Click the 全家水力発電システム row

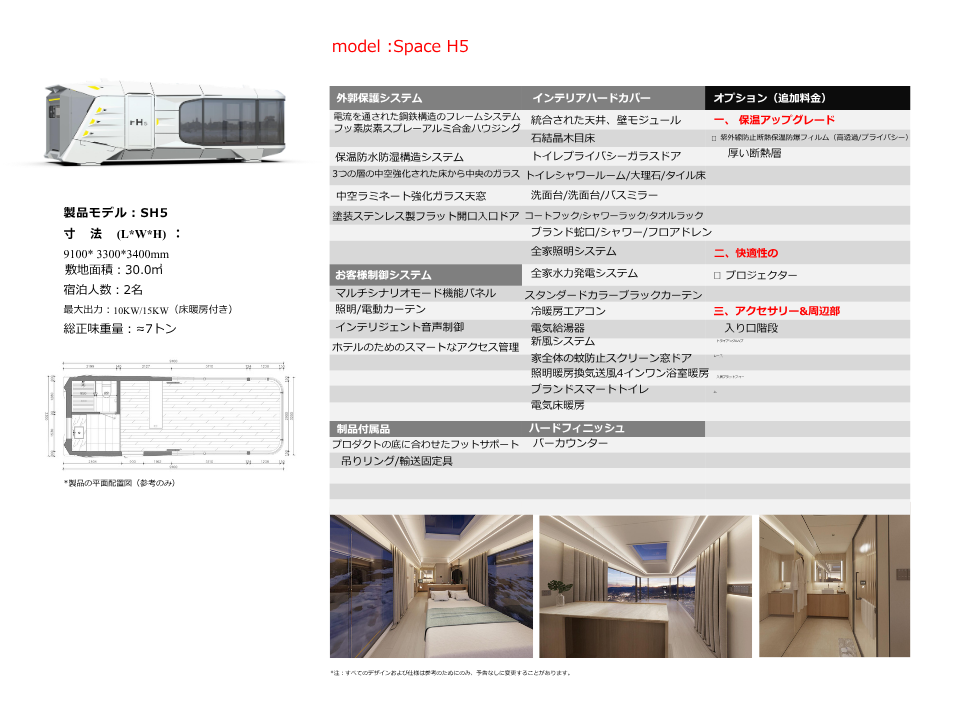click(x=584, y=273)
